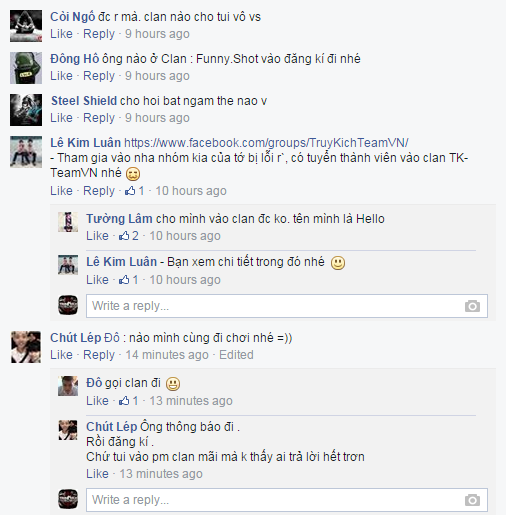Click 14 minutes ago timestamp

click(167, 355)
